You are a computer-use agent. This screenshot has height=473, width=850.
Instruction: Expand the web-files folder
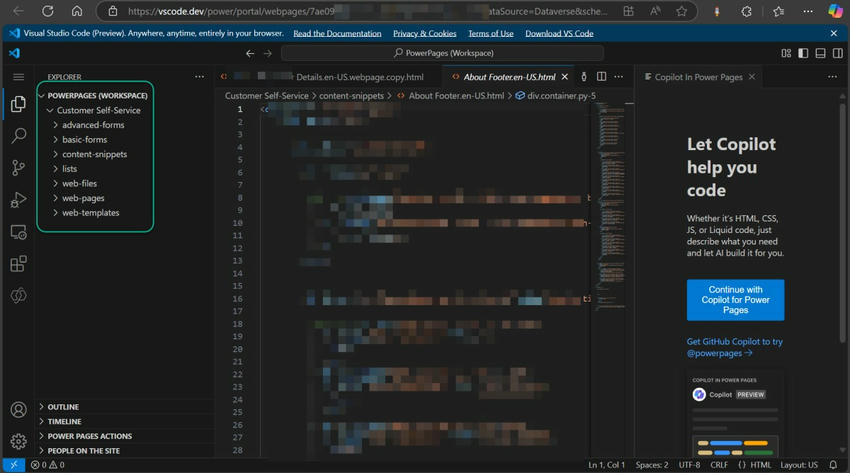[x=79, y=183]
